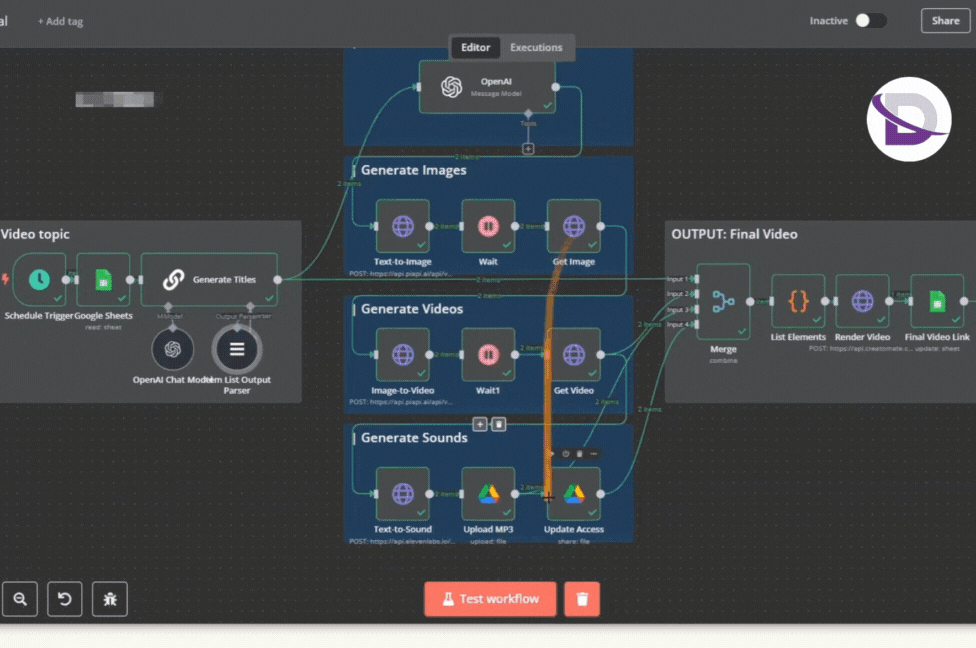Select the OpenAI Chat Model node
The image size is (976, 648).
(x=171, y=349)
